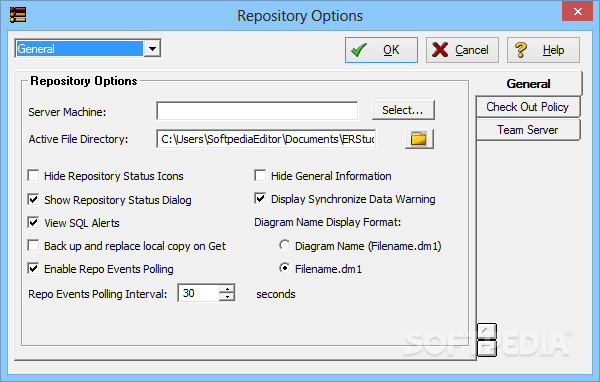Image resolution: width=600 pixels, height=382 pixels.
Task: Click the 'Repository Options' group box heading
Action: pos(84,81)
